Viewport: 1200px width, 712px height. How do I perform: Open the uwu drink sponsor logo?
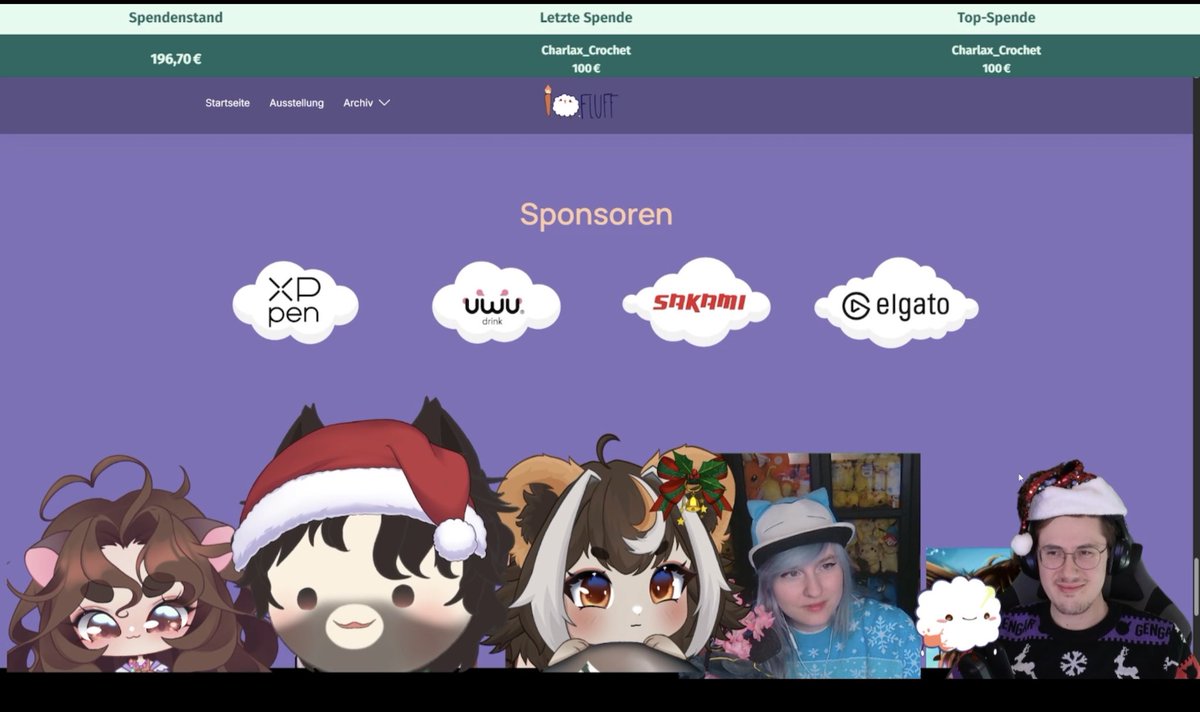click(496, 302)
